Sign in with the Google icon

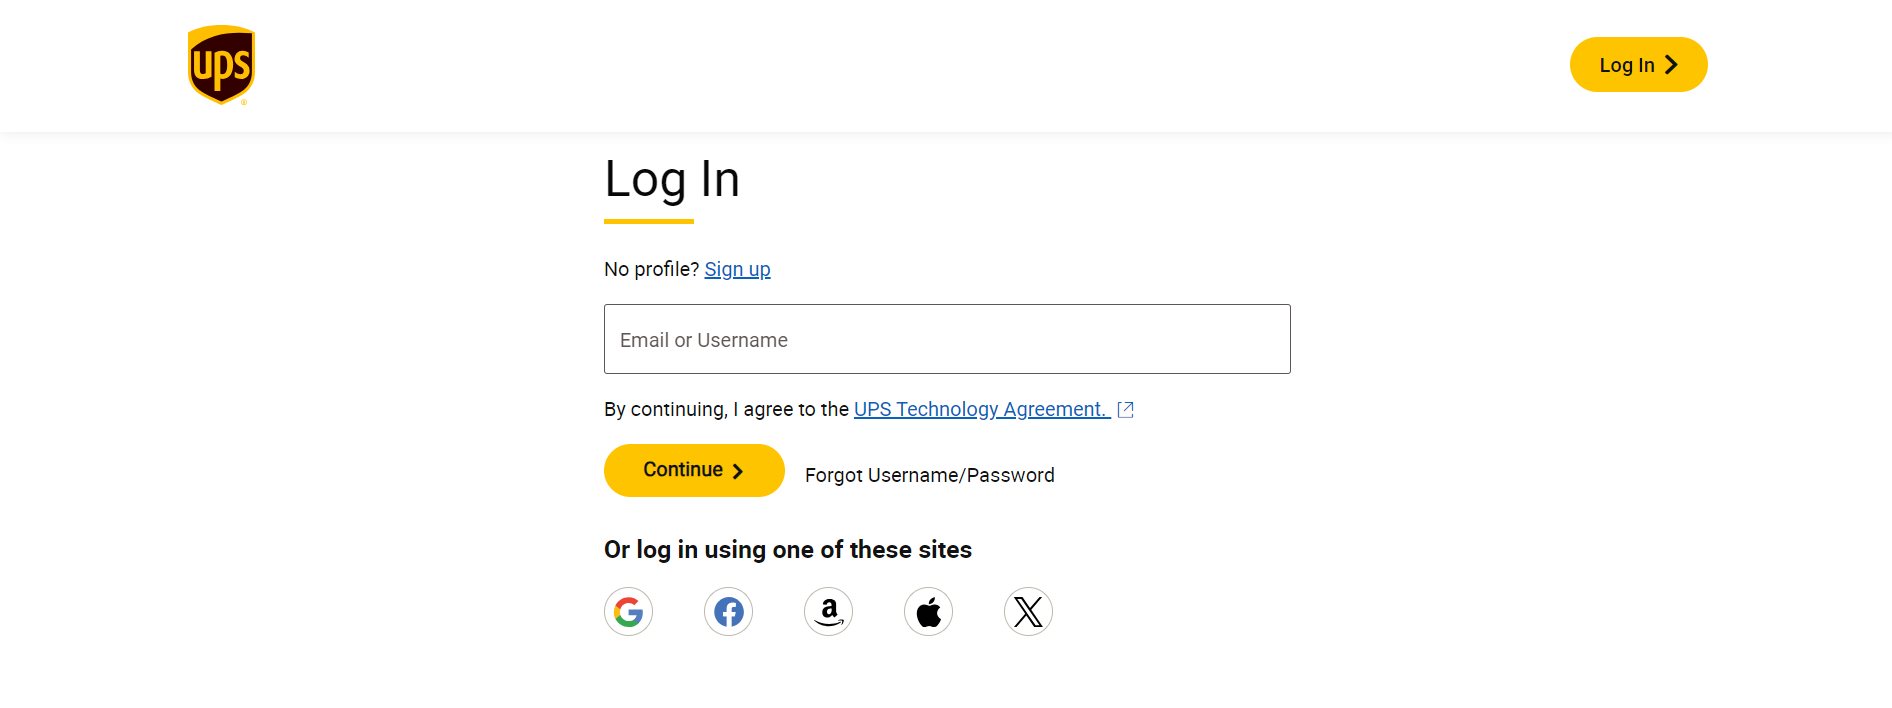tap(628, 611)
